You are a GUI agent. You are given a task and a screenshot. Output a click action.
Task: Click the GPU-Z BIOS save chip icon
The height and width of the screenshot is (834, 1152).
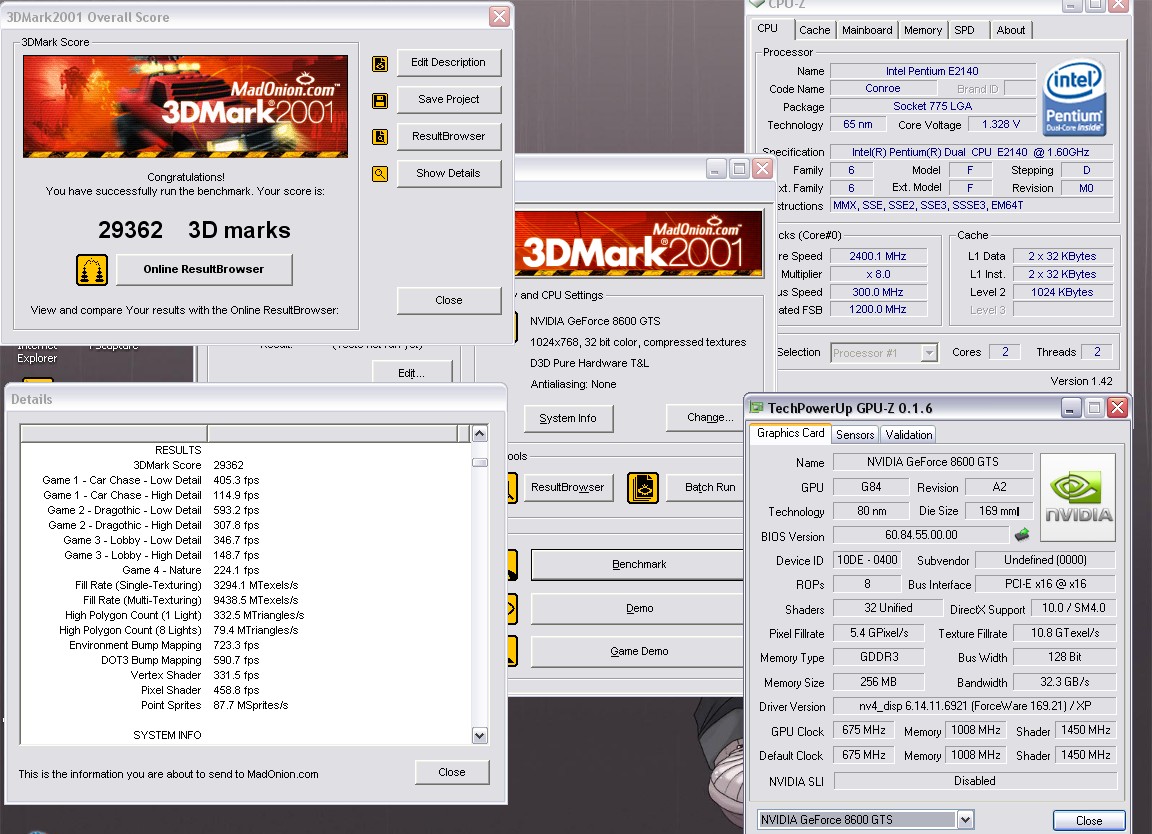[x=1022, y=534]
